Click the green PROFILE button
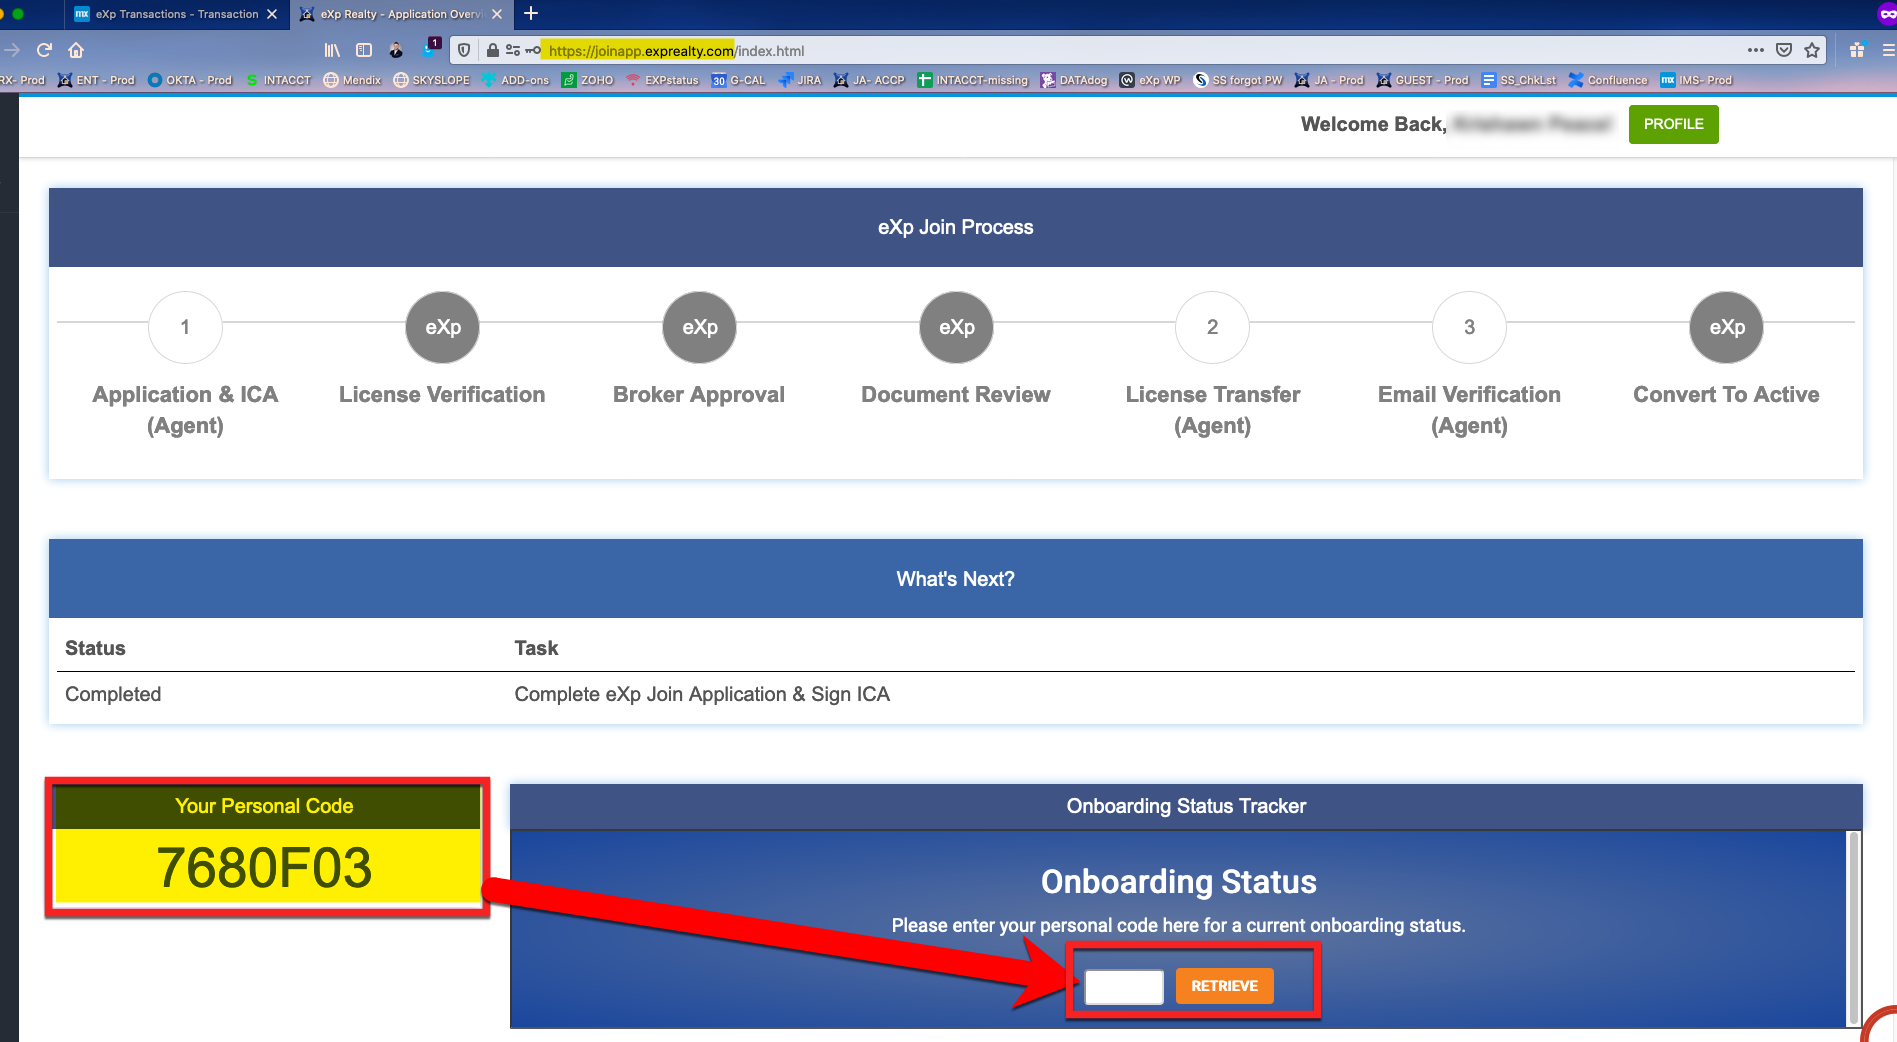This screenshot has height=1042, width=1897. (x=1673, y=124)
